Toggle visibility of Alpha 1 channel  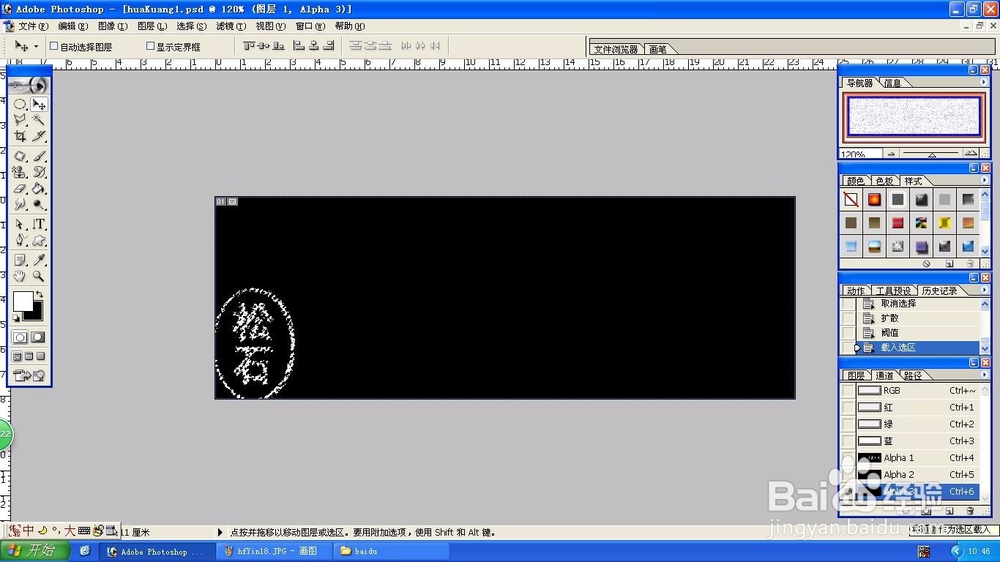click(x=848, y=458)
